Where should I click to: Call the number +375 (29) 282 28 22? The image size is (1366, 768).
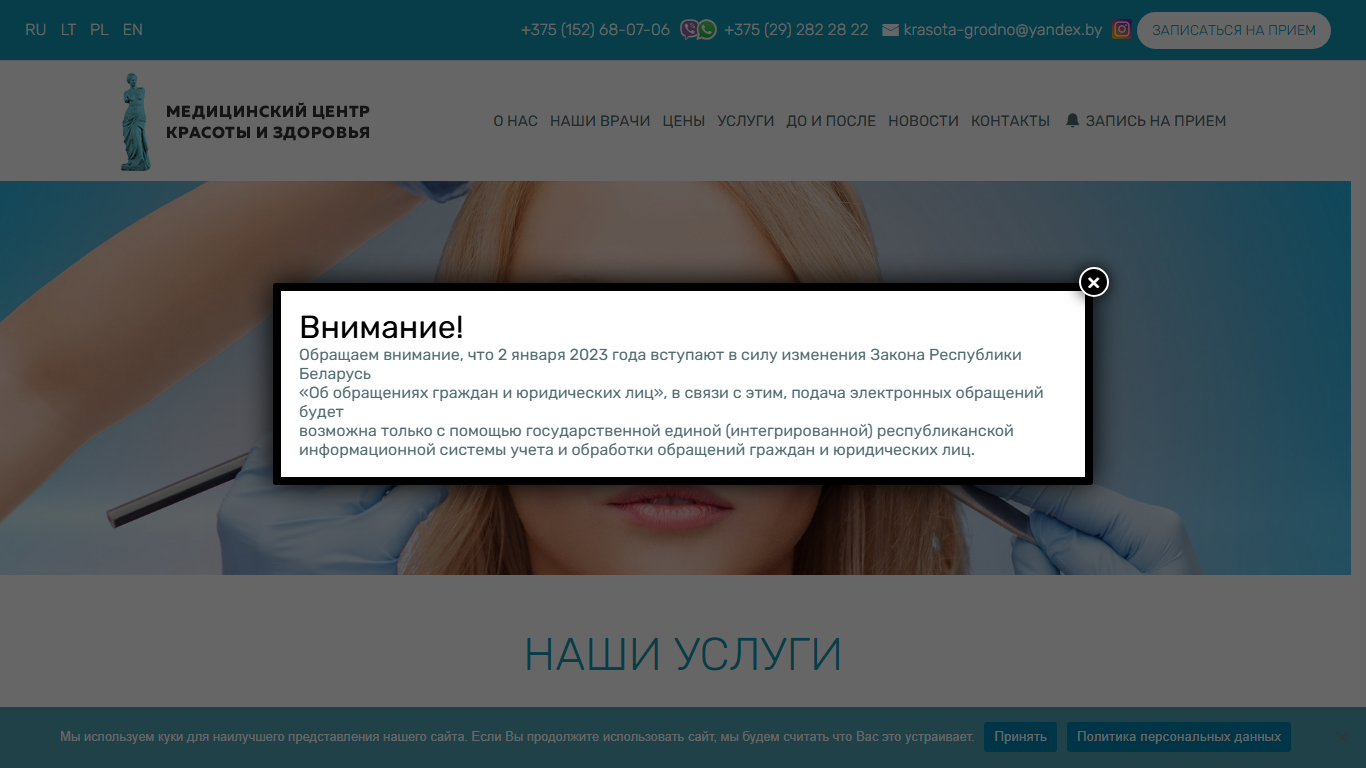796,30
